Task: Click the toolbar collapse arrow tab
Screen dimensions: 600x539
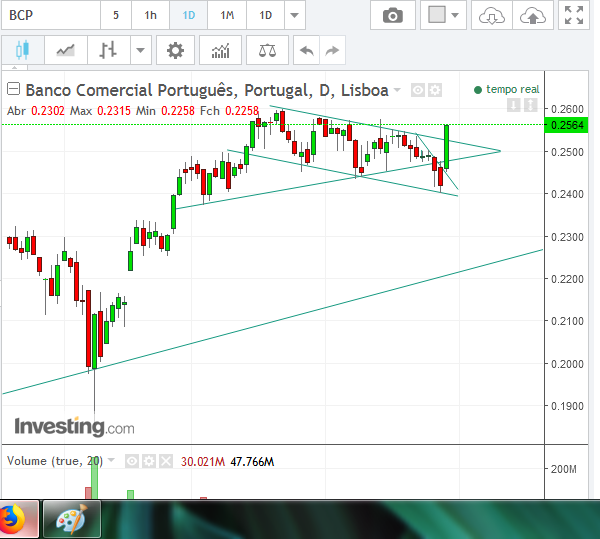Action: [x=15, y=67]
